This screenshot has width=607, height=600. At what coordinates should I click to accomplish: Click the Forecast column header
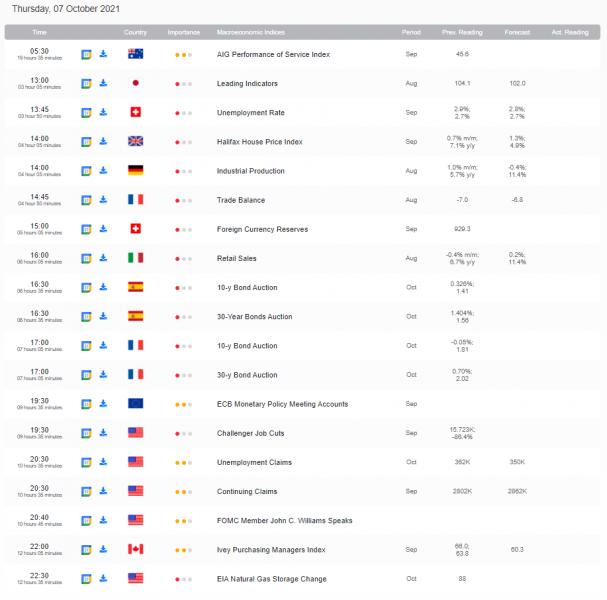pyautogui.click(x=517, y=32)
